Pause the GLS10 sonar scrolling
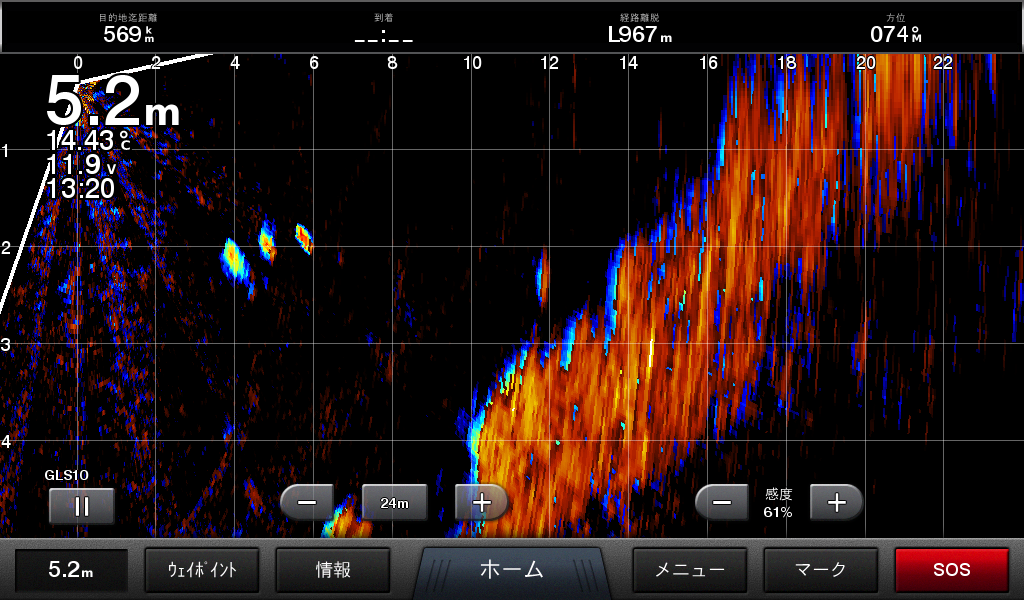Screen dimensions: 1024x600 pyautogui.click(x=82, y=506)
